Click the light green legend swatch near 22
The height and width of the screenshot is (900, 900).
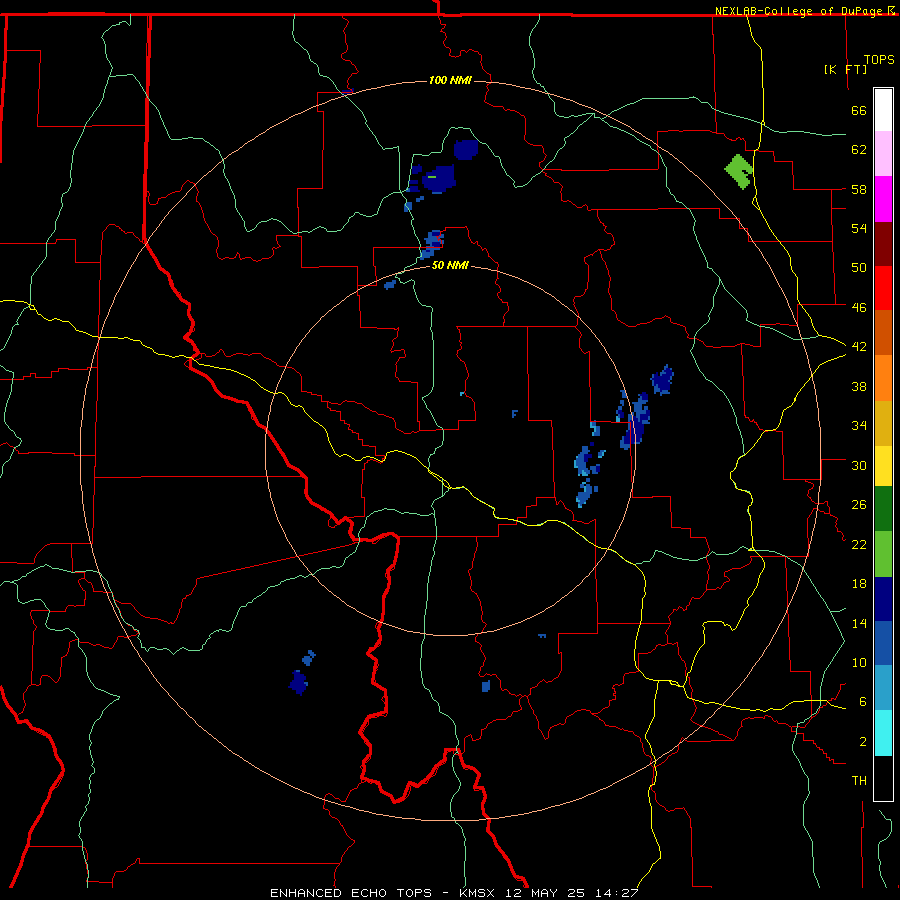click(883, 554)
